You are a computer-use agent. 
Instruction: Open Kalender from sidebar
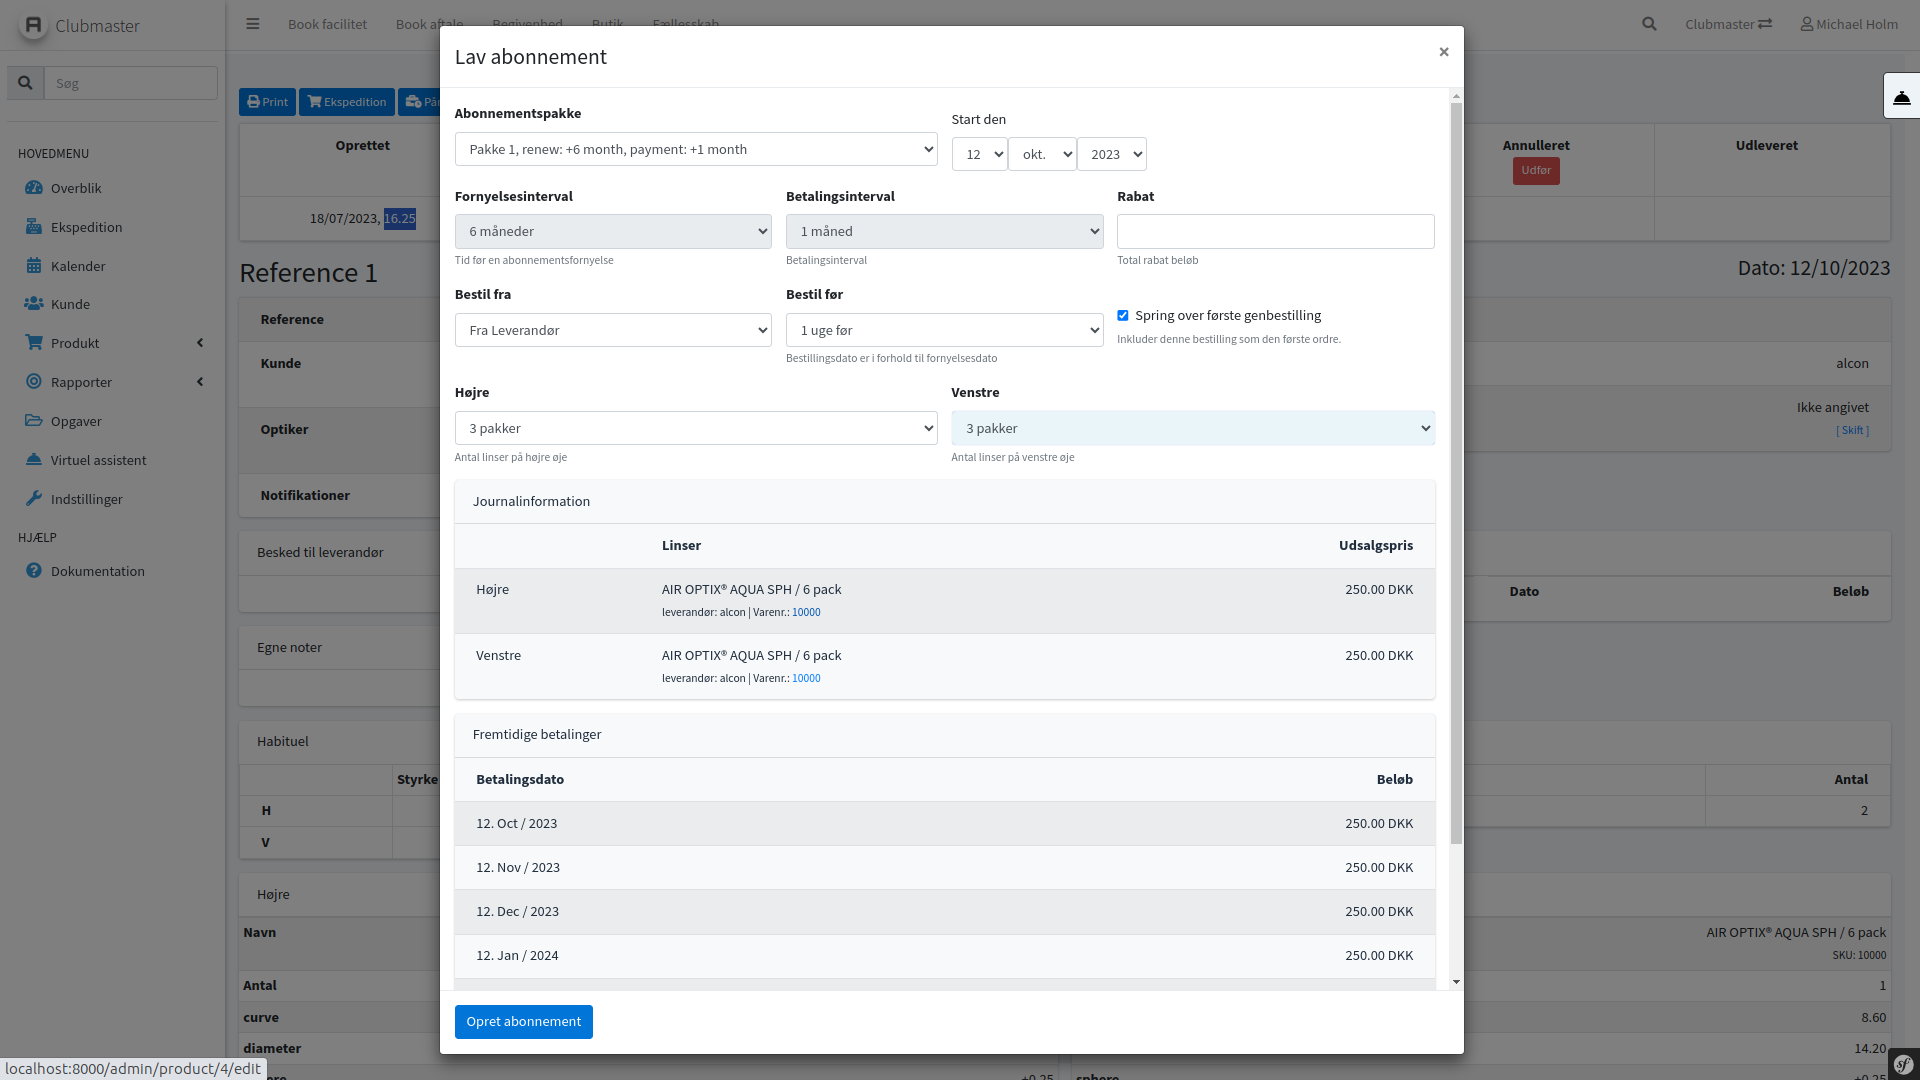tap(78, 266)
